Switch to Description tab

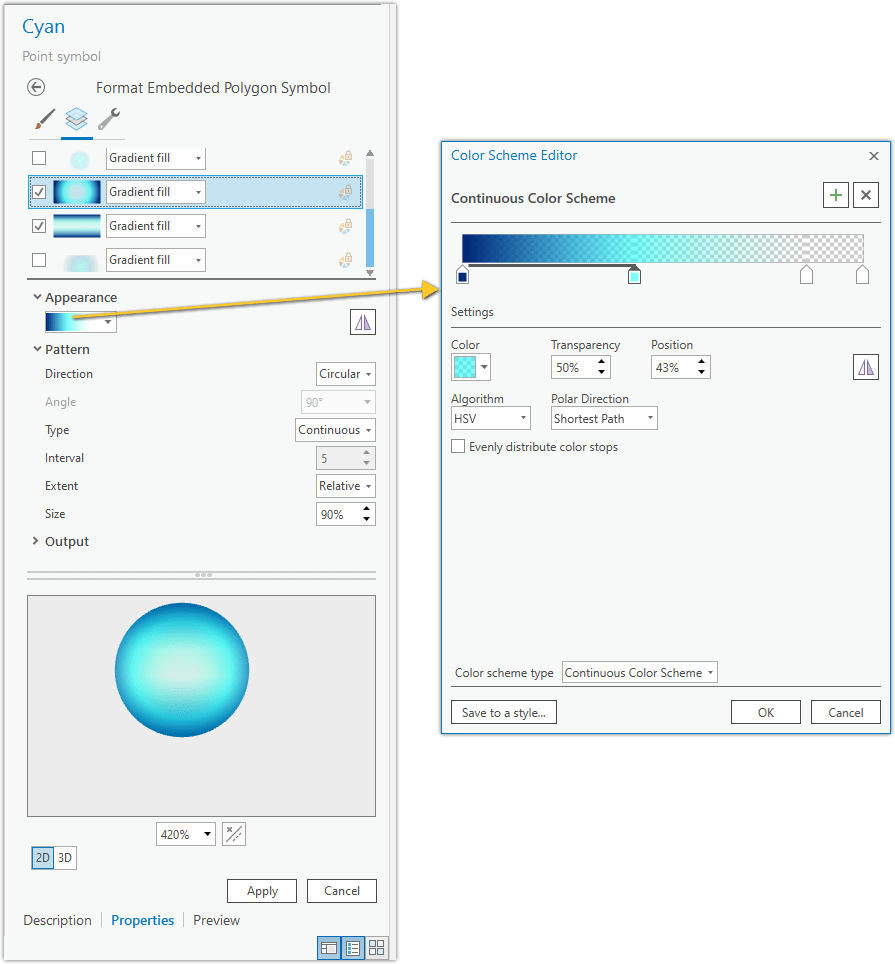point(57,920)
